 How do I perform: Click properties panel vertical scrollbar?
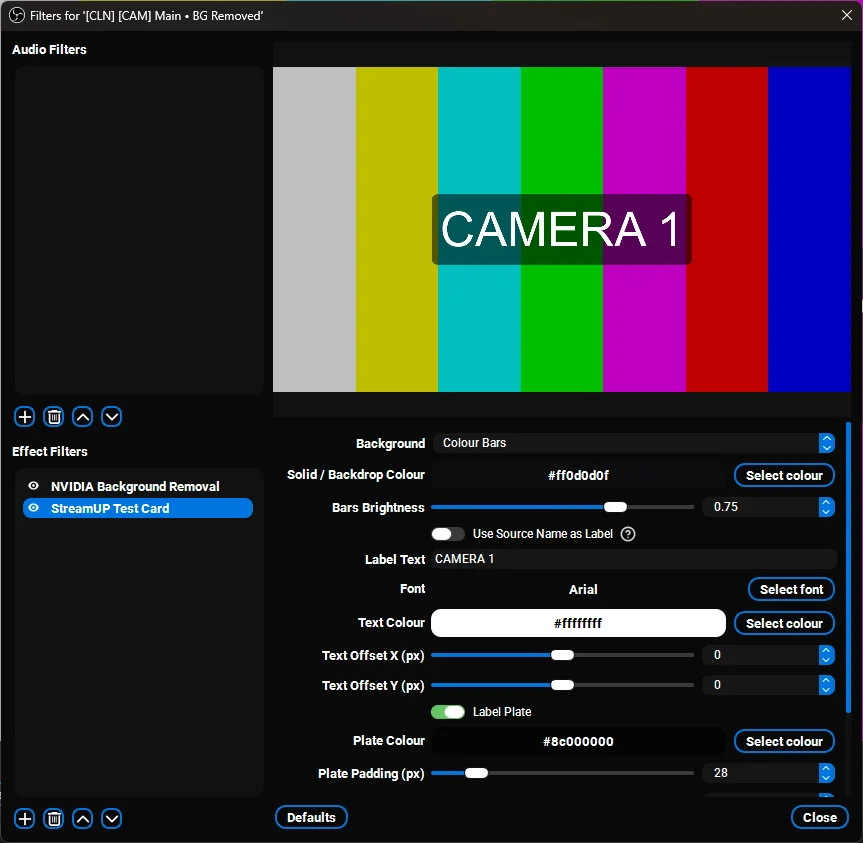click(x=849, y=567)
